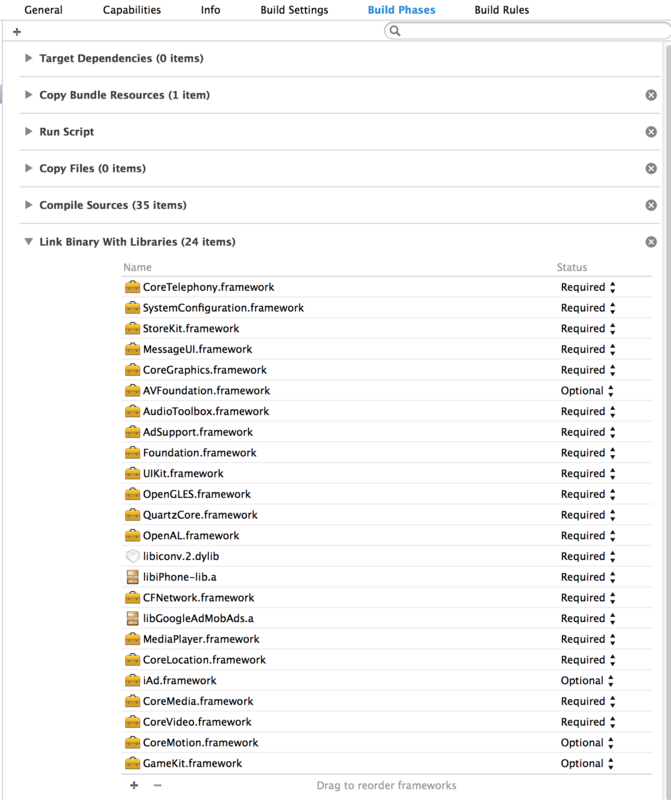The width and height of the screenshot is (671, 800).
Task: Change iAd.framework Optional status
Action: (587, 680)
